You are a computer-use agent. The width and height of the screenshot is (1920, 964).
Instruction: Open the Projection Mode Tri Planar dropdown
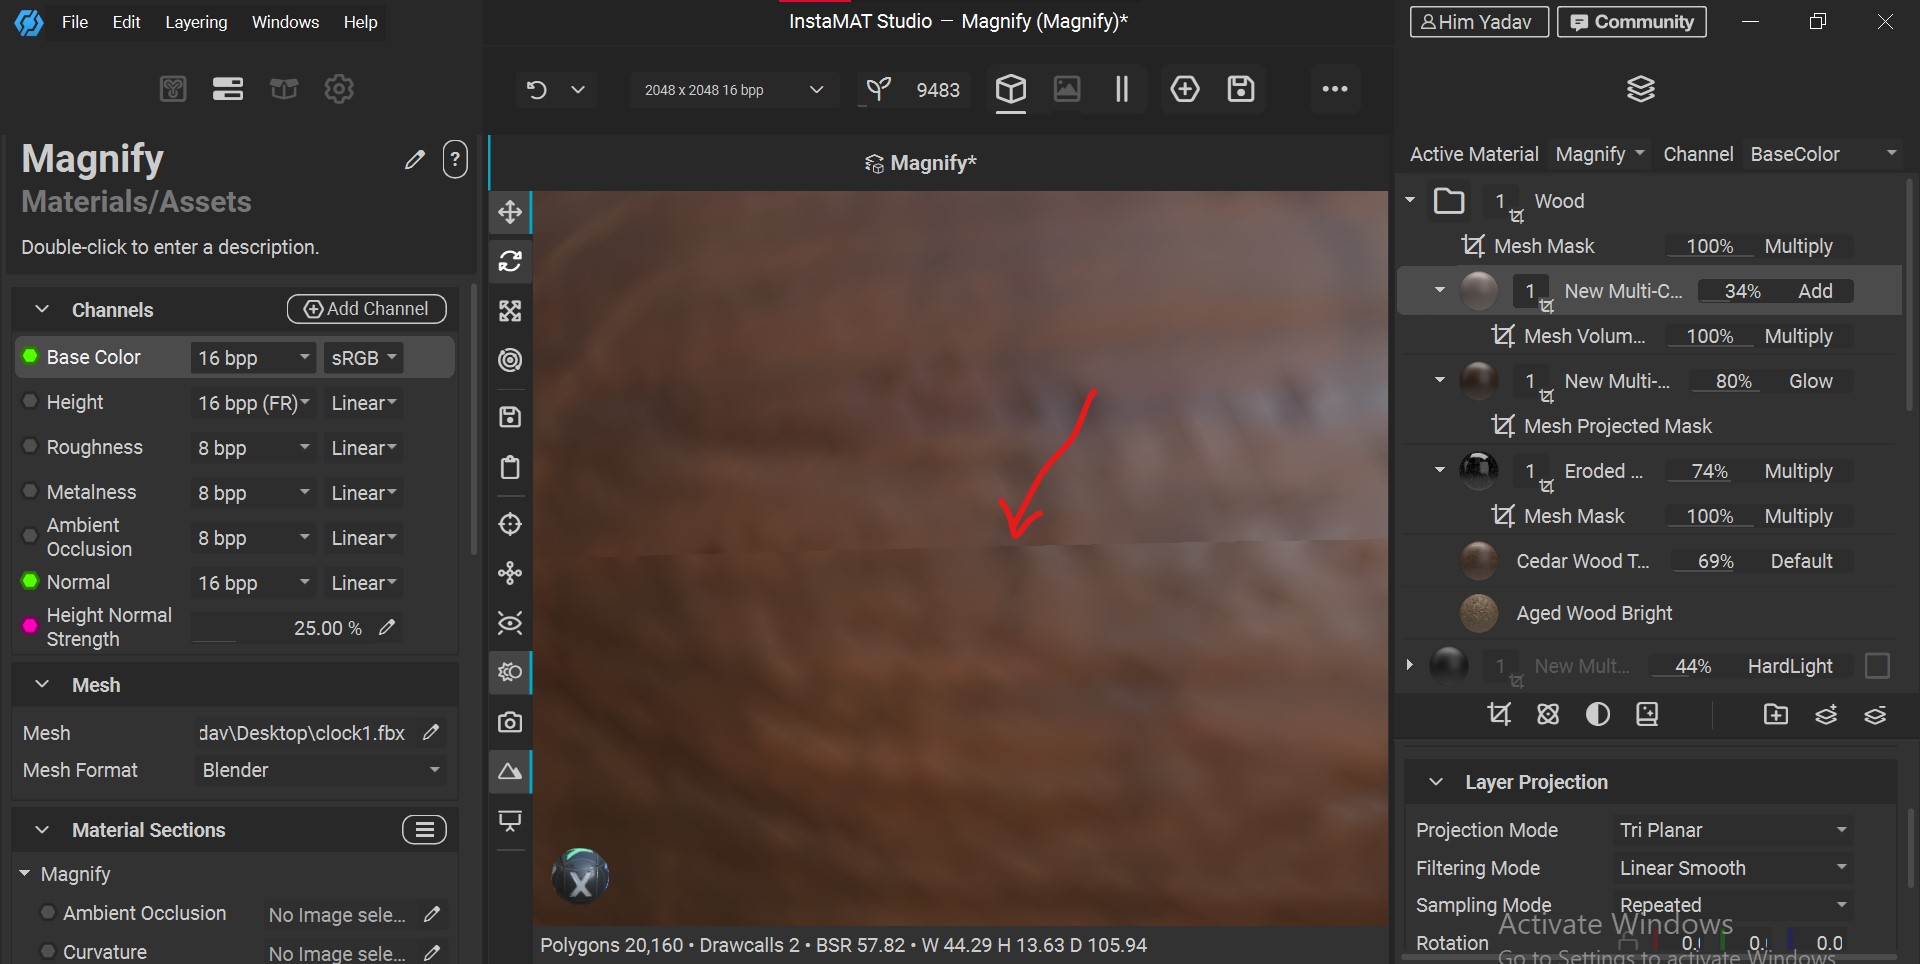click(x=1732, y=830)
